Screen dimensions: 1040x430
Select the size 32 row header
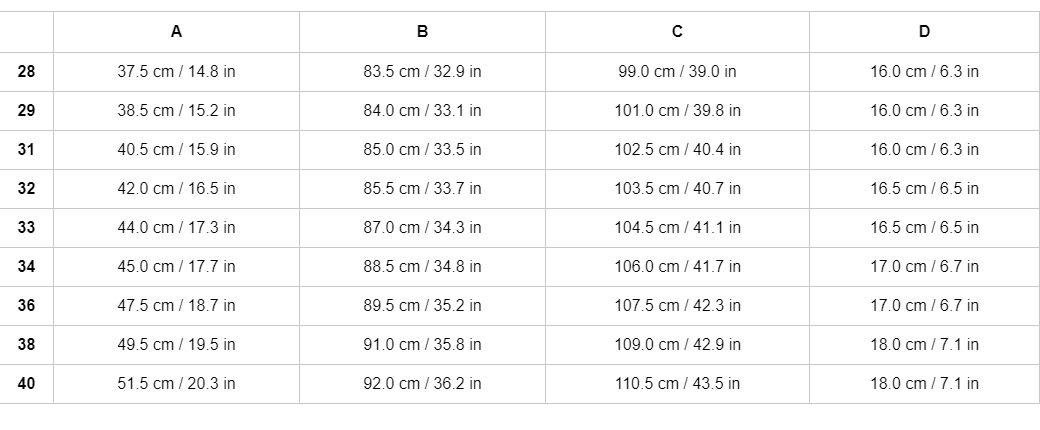click(x=27, y=189)
